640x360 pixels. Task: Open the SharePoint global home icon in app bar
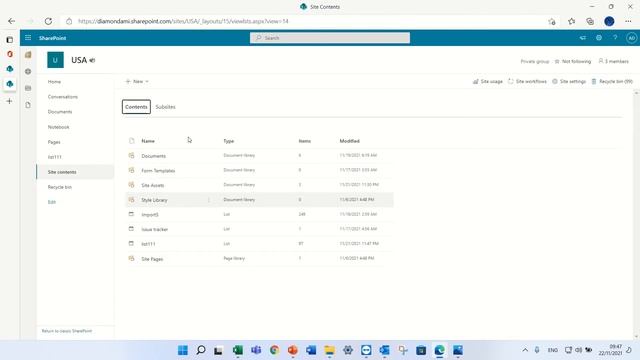[x=28, y=55]
